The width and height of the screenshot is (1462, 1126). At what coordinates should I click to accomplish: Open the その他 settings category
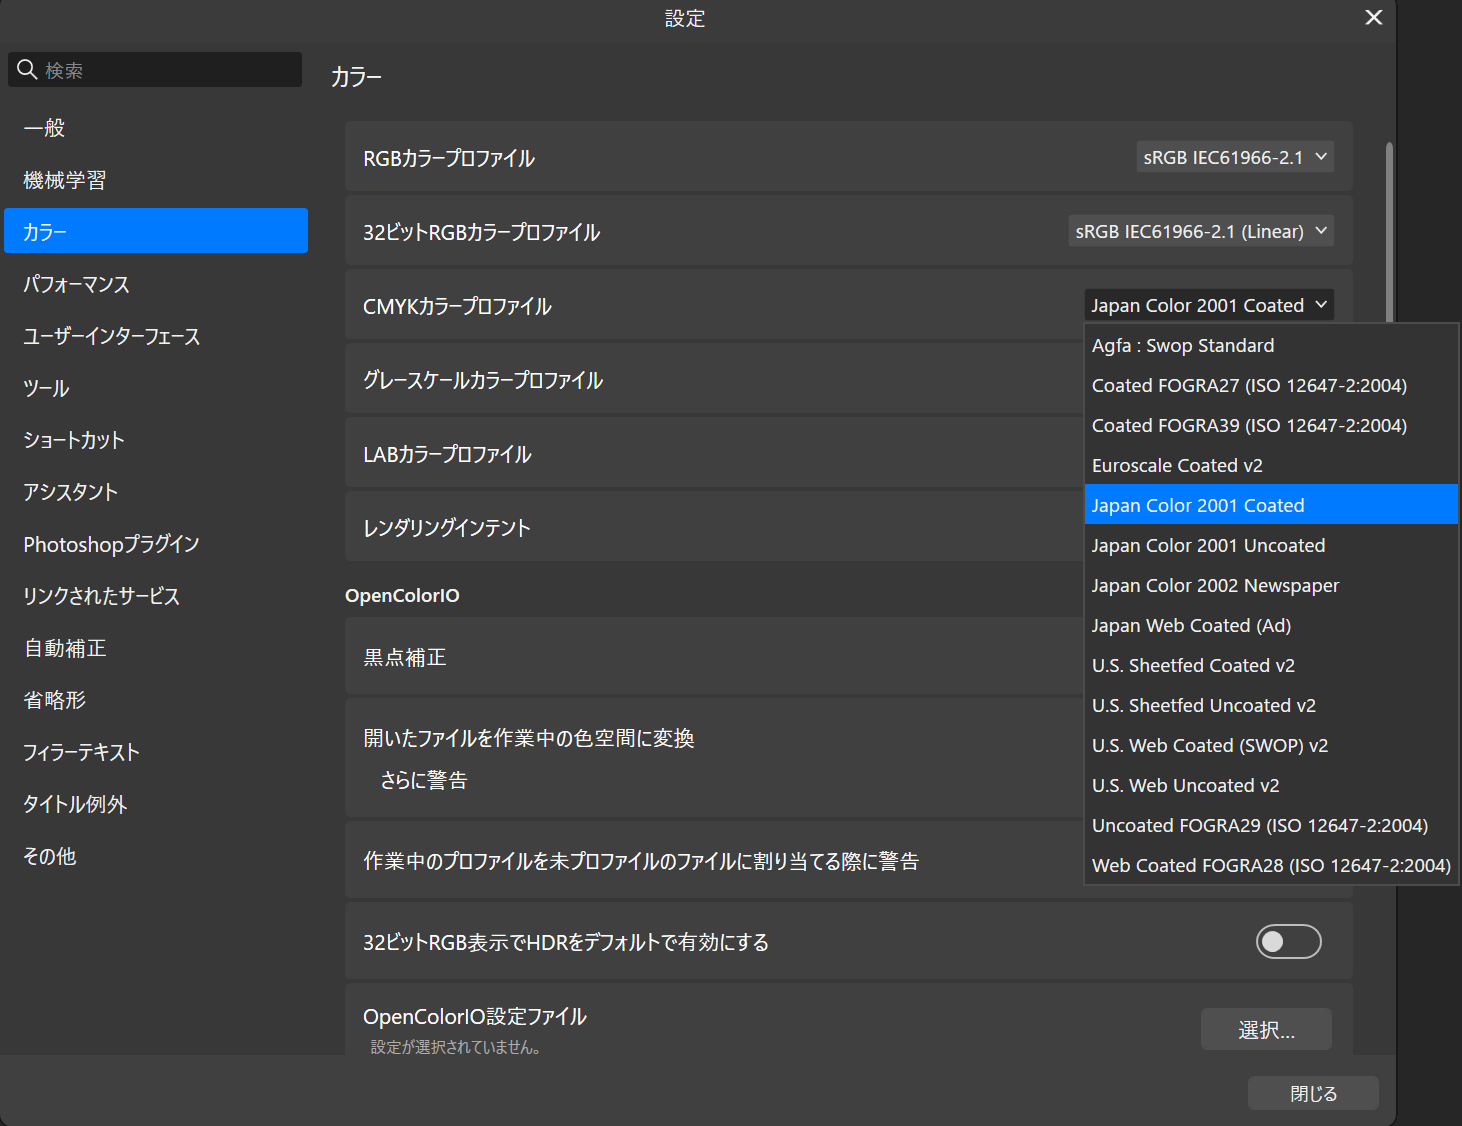pos(156,856)
